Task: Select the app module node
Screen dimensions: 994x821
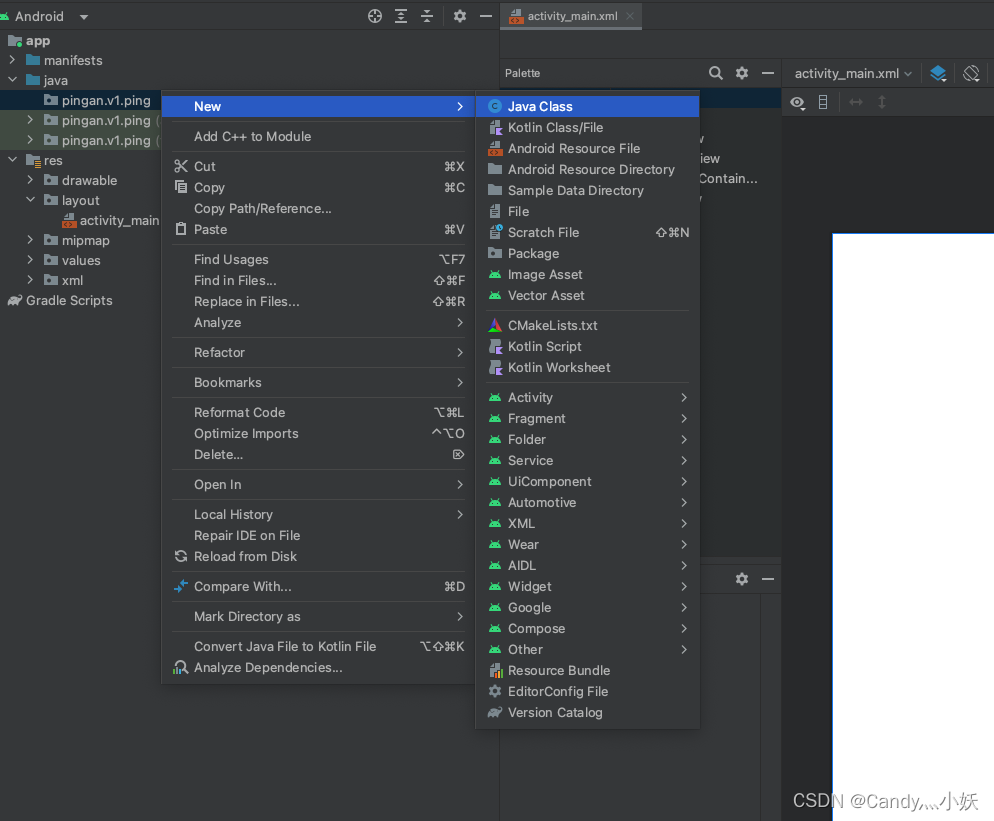Action: click(29, 41)
